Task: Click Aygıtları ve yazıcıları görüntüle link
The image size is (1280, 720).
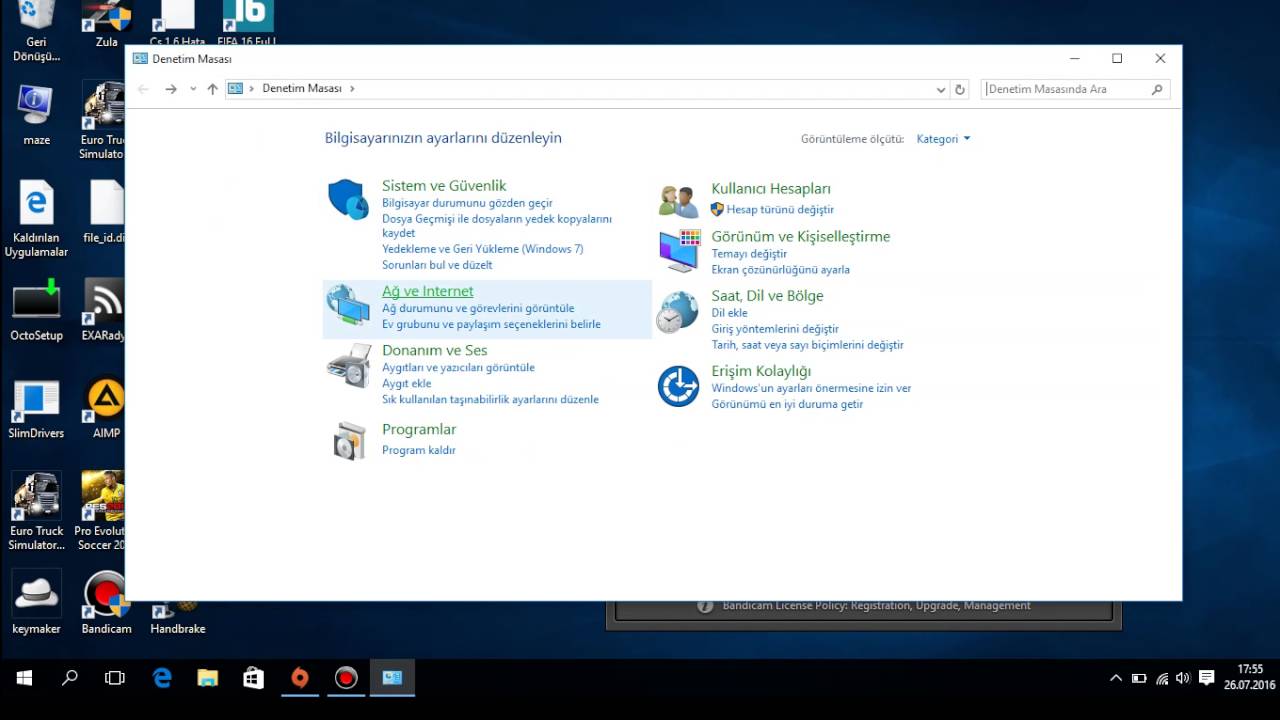Action: click(458, 368)
